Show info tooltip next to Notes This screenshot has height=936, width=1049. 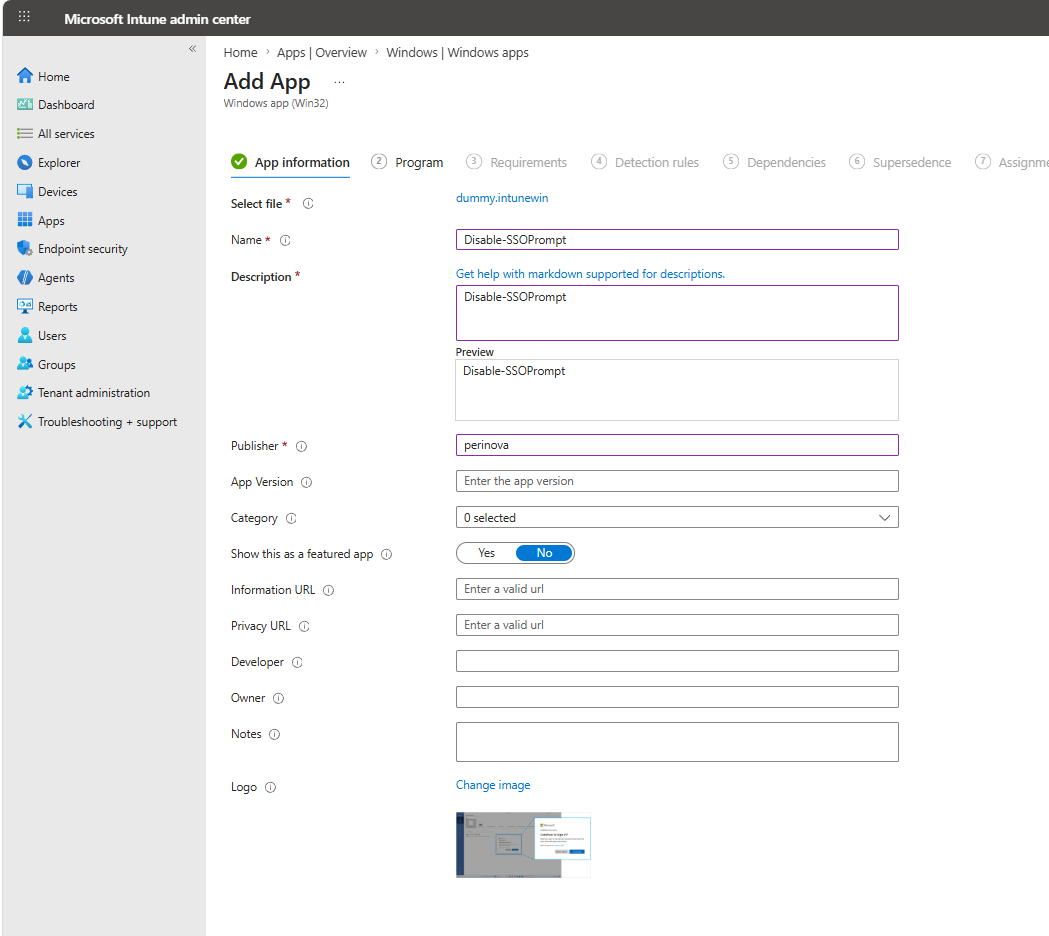point(274,735)
